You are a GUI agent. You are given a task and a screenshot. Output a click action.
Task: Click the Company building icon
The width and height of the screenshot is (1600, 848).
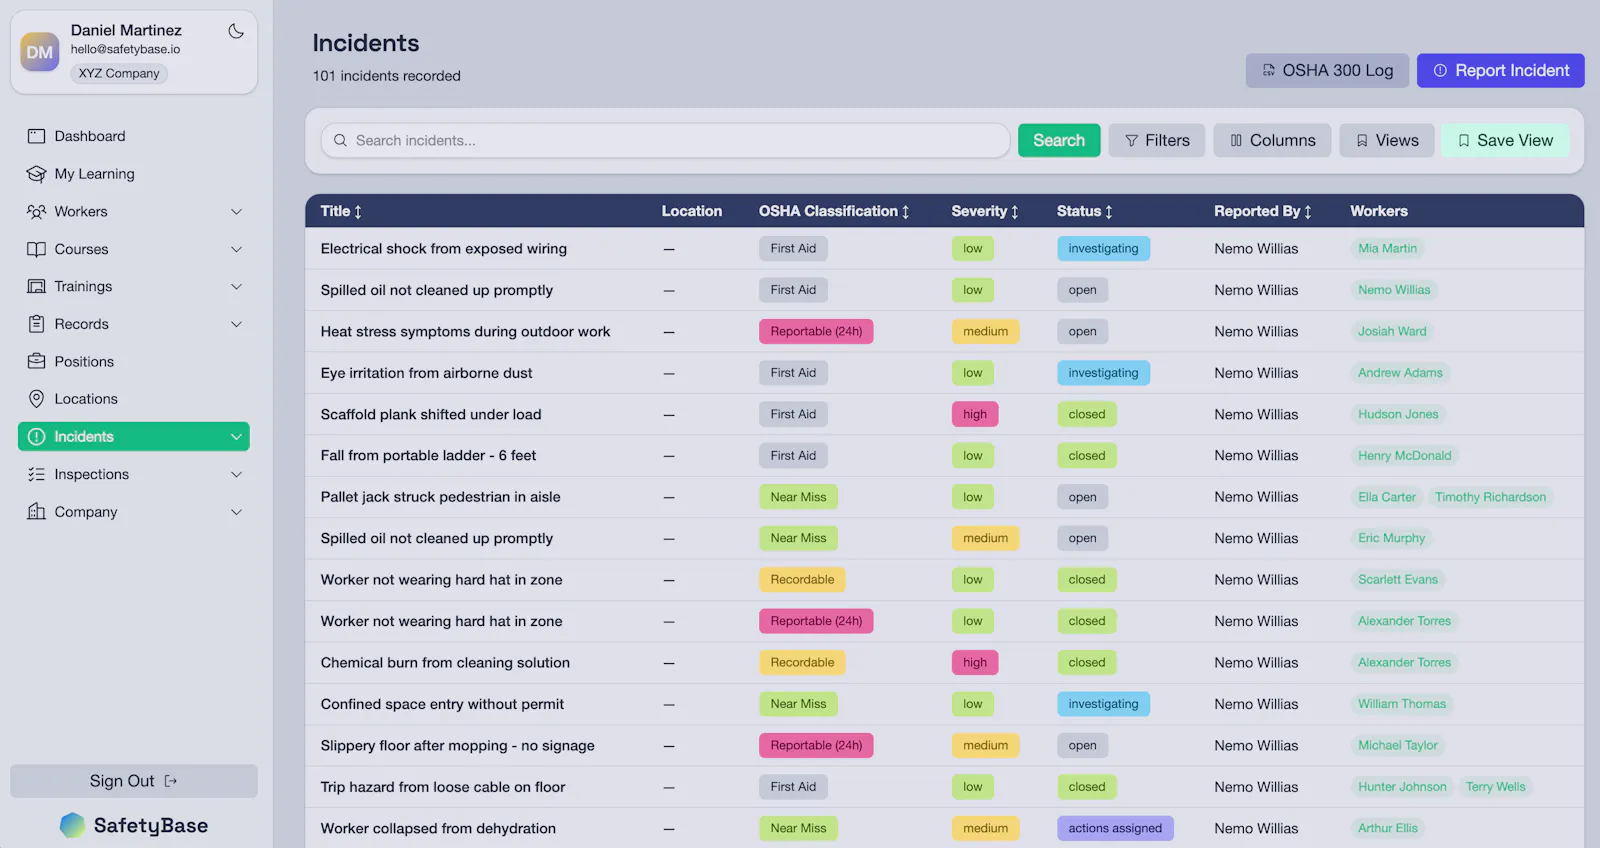(37, 512)
